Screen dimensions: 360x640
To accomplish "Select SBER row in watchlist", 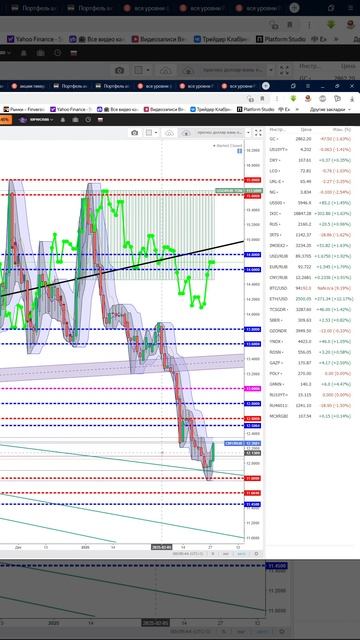I will click(x=310, y=320).
